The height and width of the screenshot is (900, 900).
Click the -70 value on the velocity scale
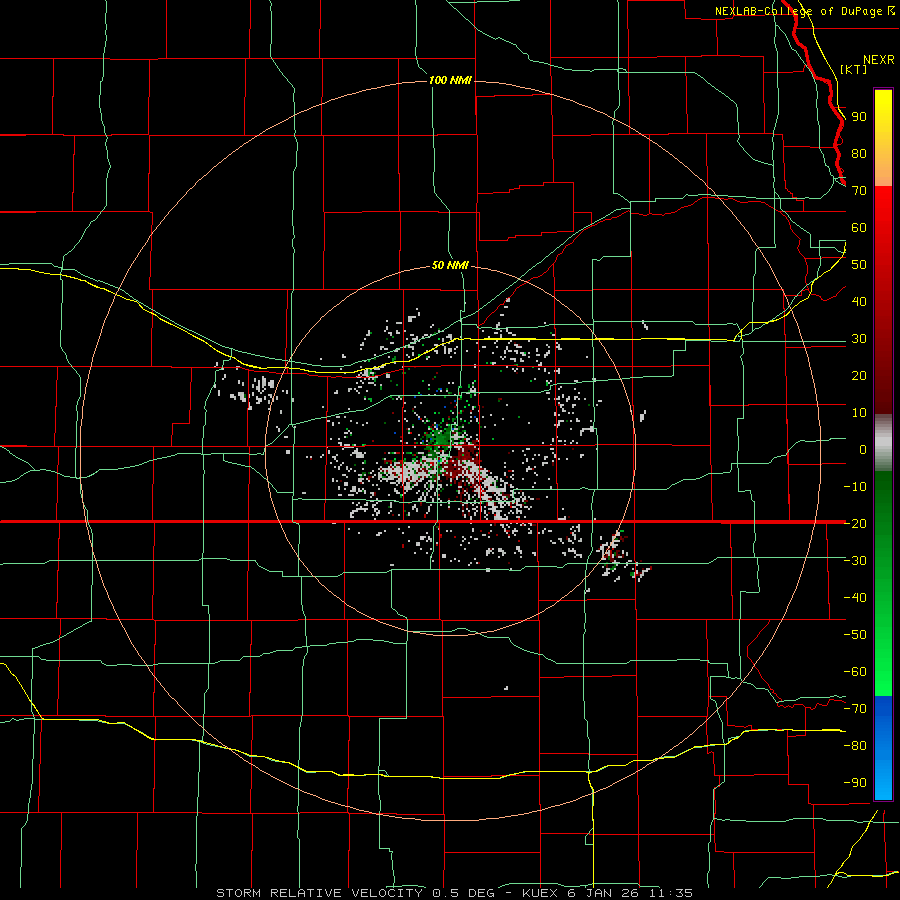[x=855, y=708]
